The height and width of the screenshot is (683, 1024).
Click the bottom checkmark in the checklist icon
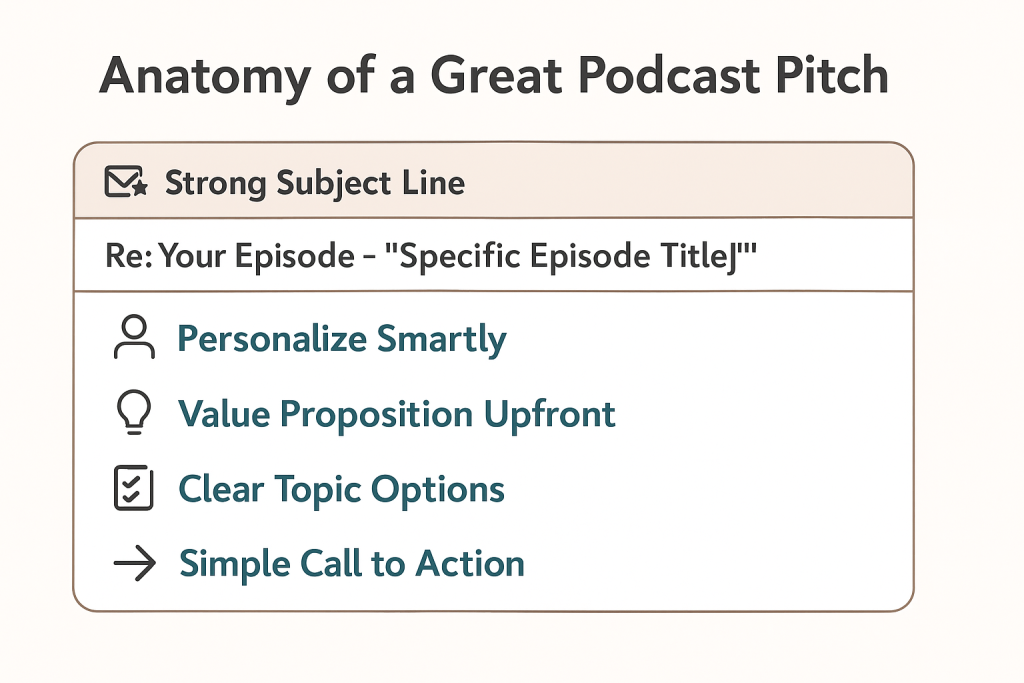pos(132,496)
